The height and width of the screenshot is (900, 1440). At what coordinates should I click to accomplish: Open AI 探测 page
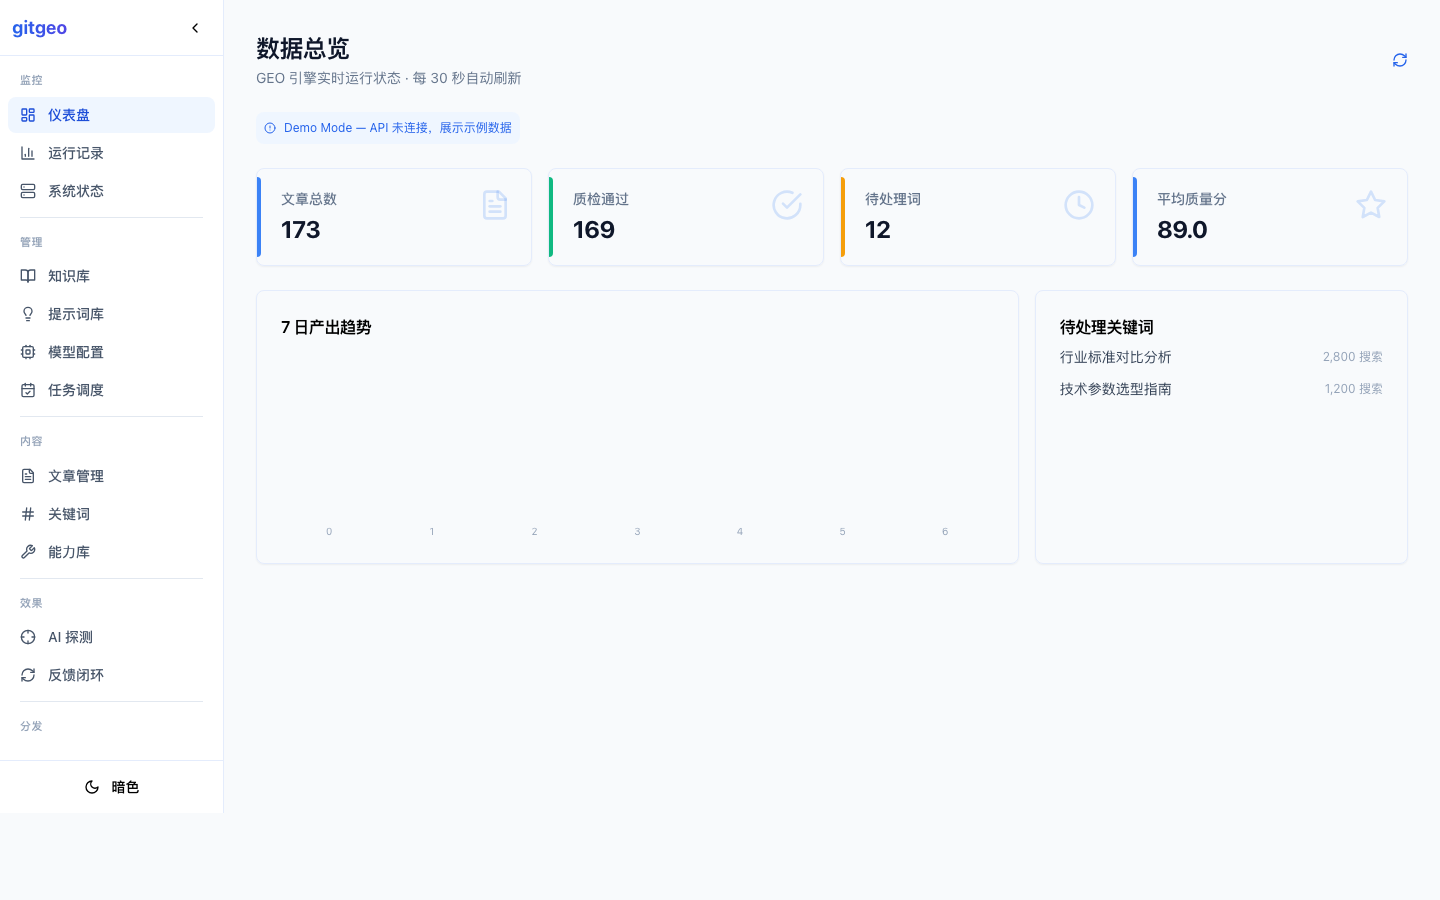(x=111, y=637)
